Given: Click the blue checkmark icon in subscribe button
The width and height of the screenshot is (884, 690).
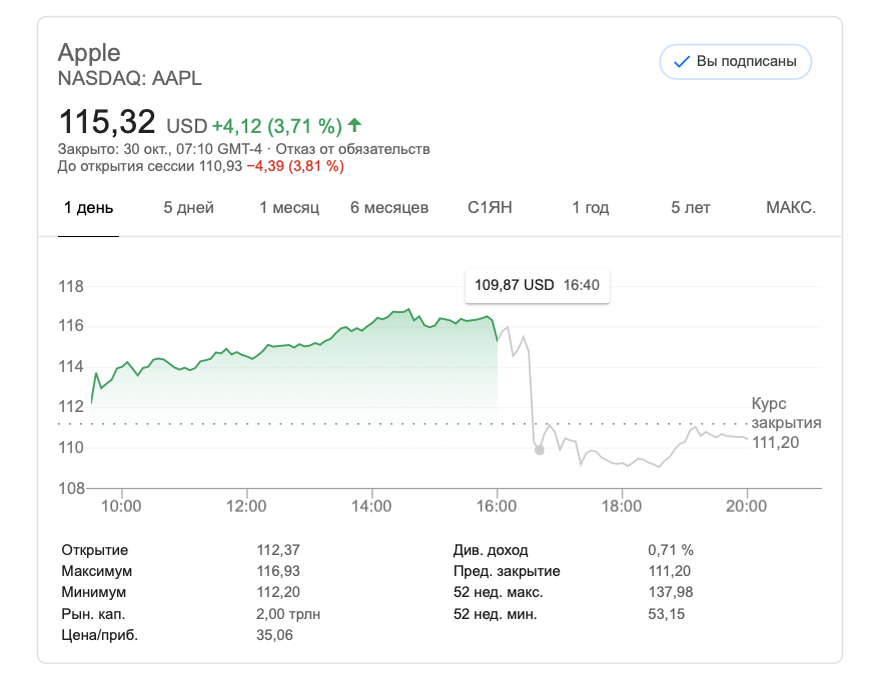Looking at the screenshot, I should [682, 61].
